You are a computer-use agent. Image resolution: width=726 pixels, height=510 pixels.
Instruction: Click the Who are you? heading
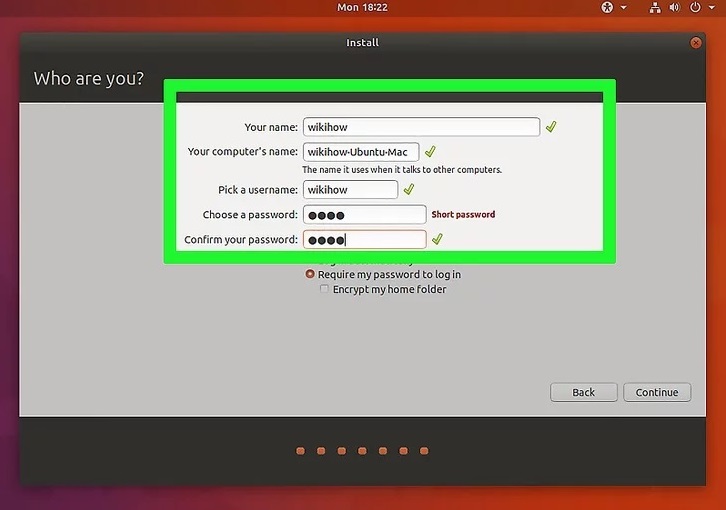[88, 79]
